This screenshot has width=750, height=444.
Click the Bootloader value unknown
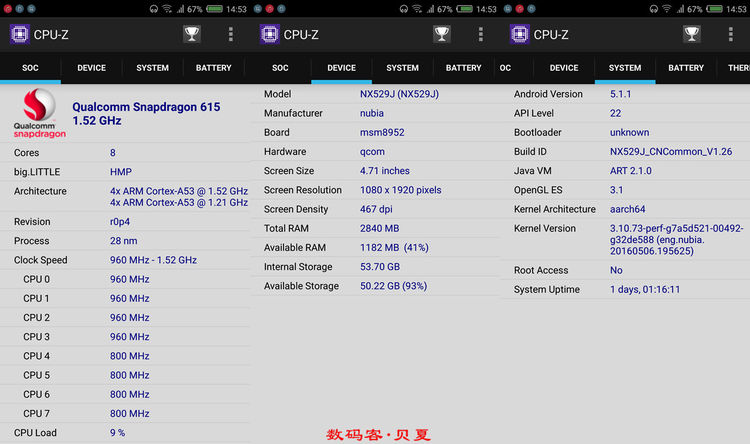pyautogui.click(x=629, y=133)
